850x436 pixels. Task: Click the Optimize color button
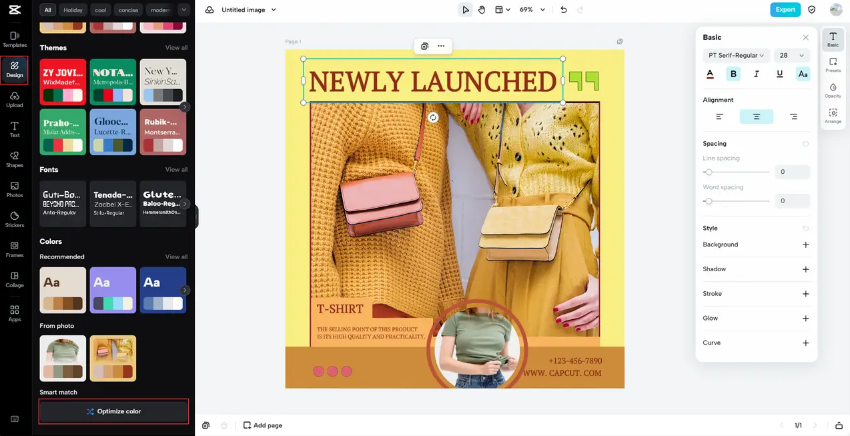click(114, 412)
